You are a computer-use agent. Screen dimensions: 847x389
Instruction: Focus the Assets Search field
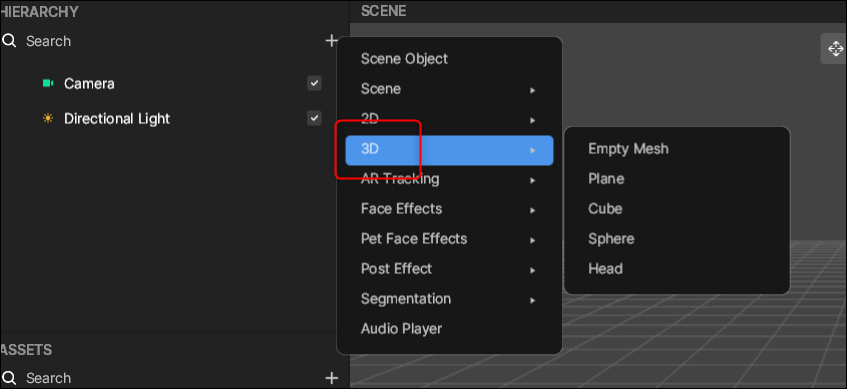coord(162,378)
